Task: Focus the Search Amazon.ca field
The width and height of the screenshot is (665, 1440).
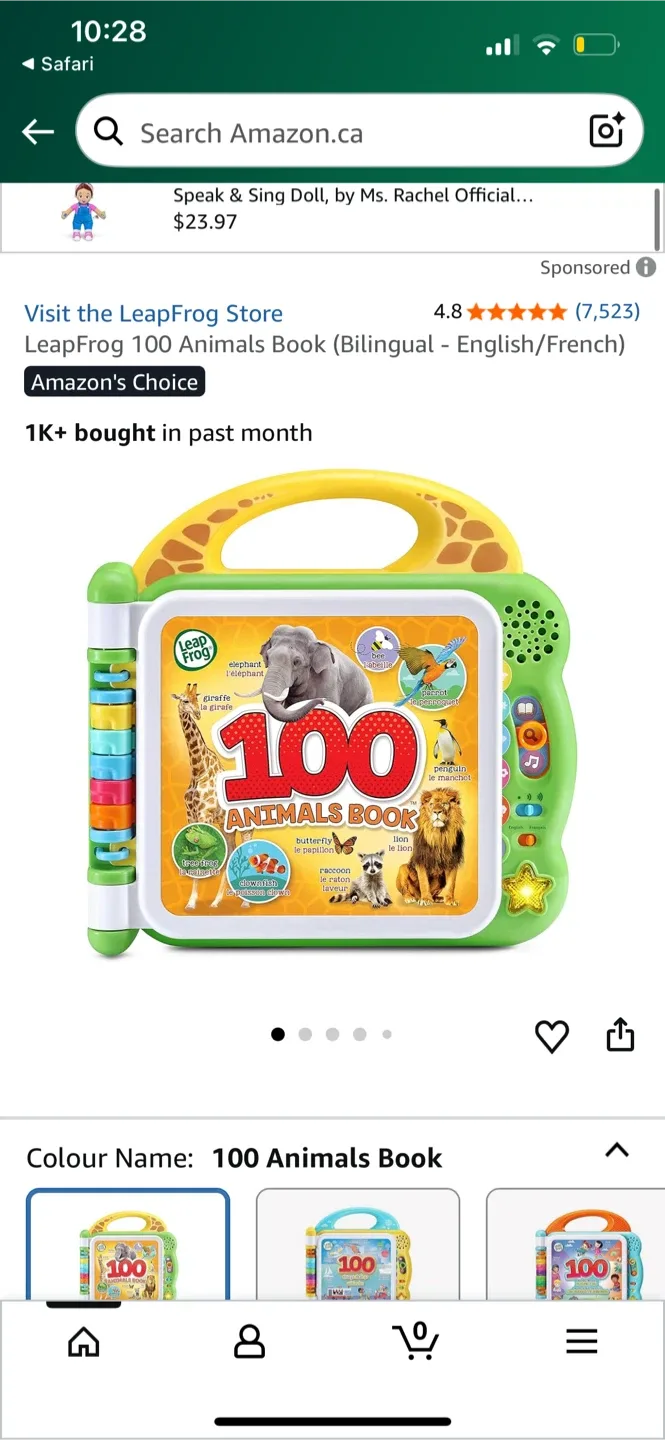Action: point(359,131)
